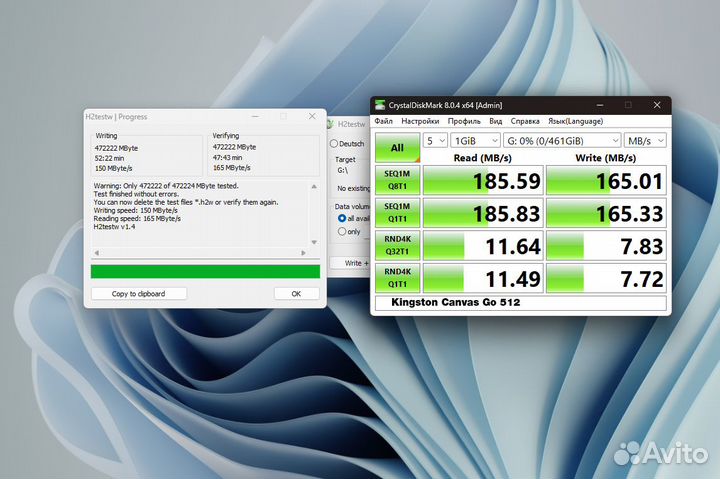Screen dimensions: 720x479
Task: Close the CrystalDiskMark window
Action: coord(657,105)
